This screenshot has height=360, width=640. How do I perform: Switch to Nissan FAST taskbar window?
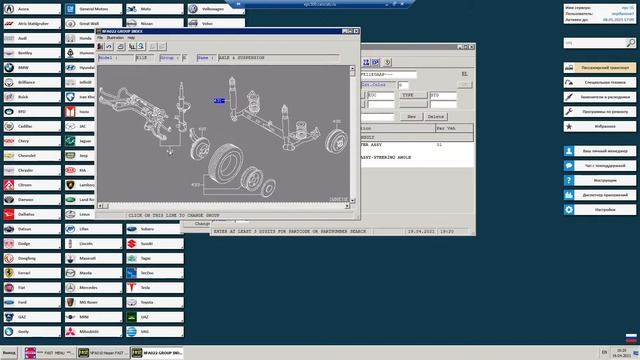click(103, 353)
